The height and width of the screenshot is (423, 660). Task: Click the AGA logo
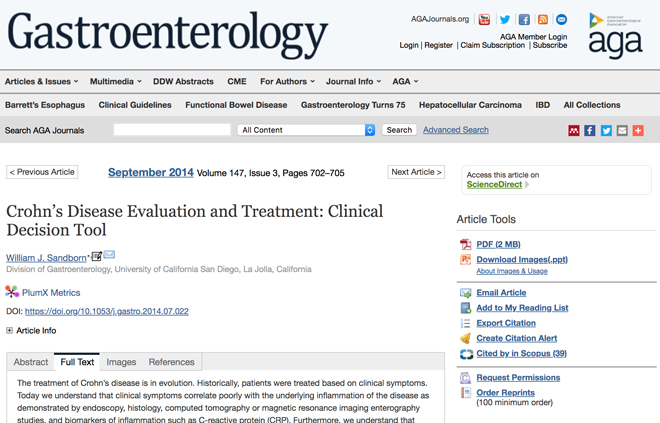click(615, 35)
